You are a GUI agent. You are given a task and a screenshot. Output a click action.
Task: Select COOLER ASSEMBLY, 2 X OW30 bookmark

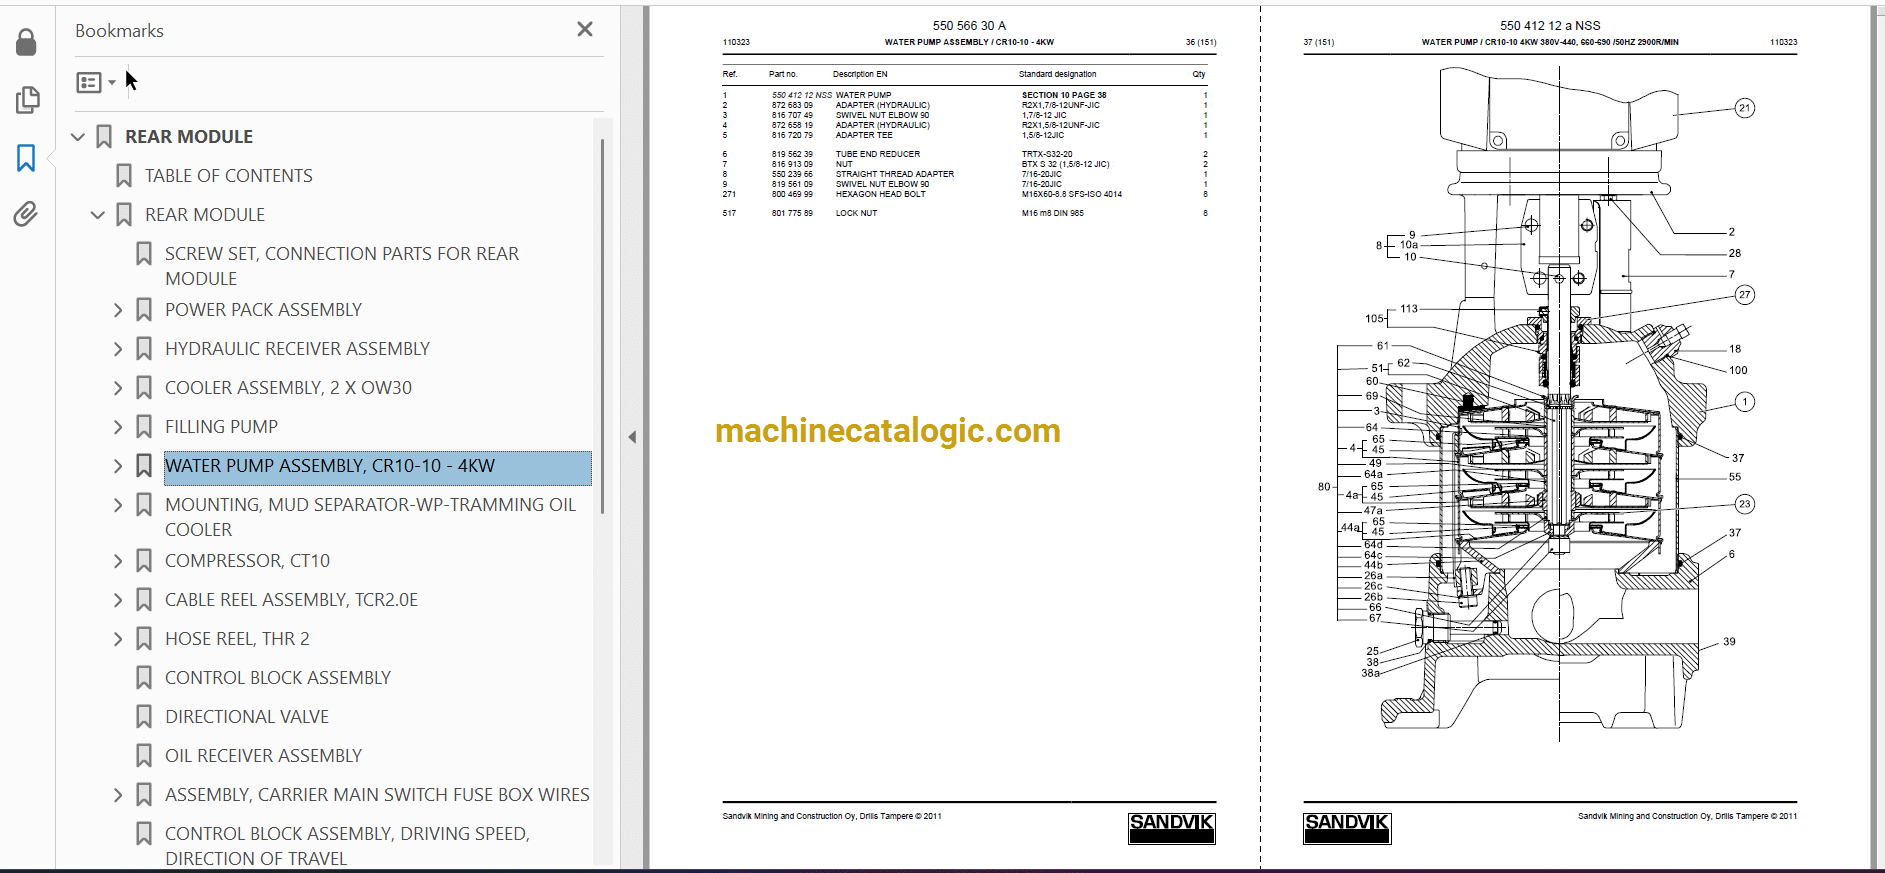(x=288, y=388)
